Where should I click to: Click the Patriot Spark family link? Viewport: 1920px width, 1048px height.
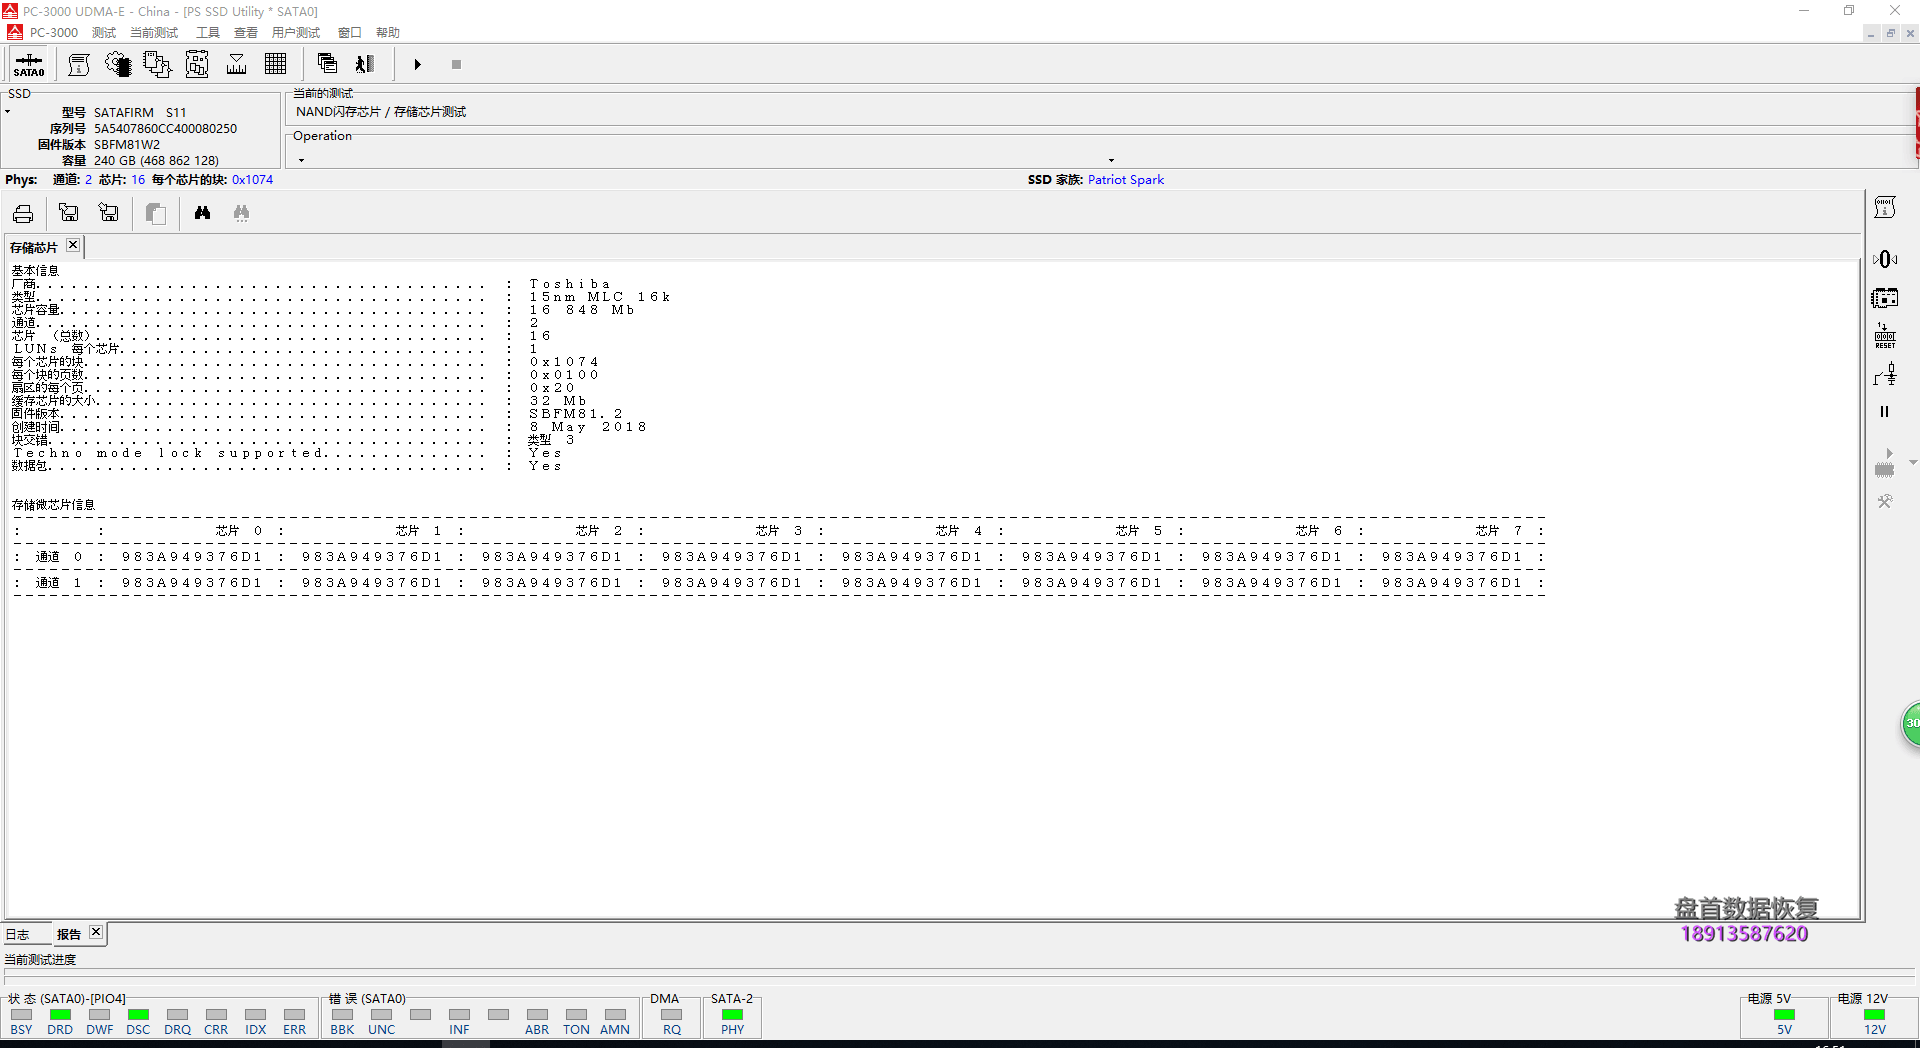pyautogui.click(x=1126, y=180)
